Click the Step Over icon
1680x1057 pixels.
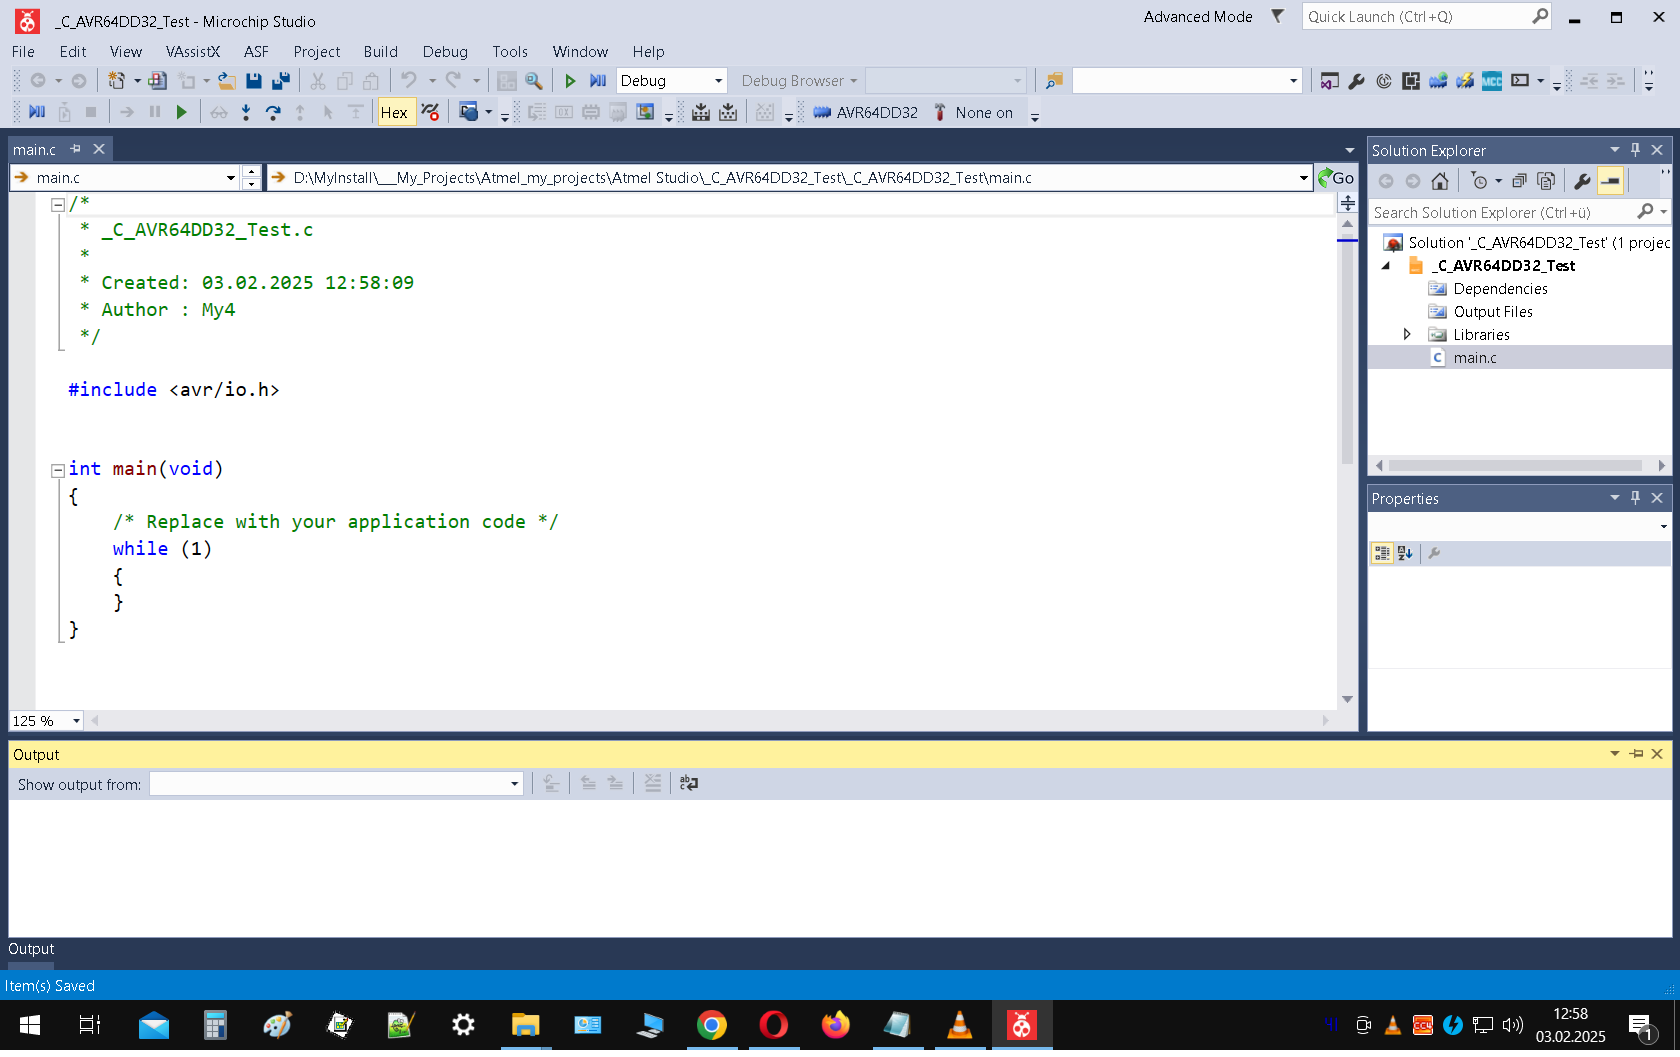273,113
